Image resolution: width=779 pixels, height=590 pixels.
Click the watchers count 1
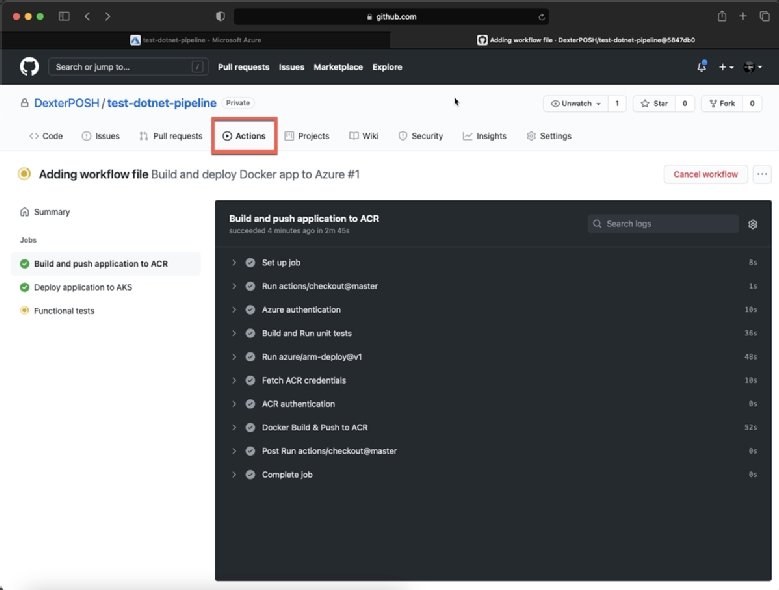click(617, 103)
